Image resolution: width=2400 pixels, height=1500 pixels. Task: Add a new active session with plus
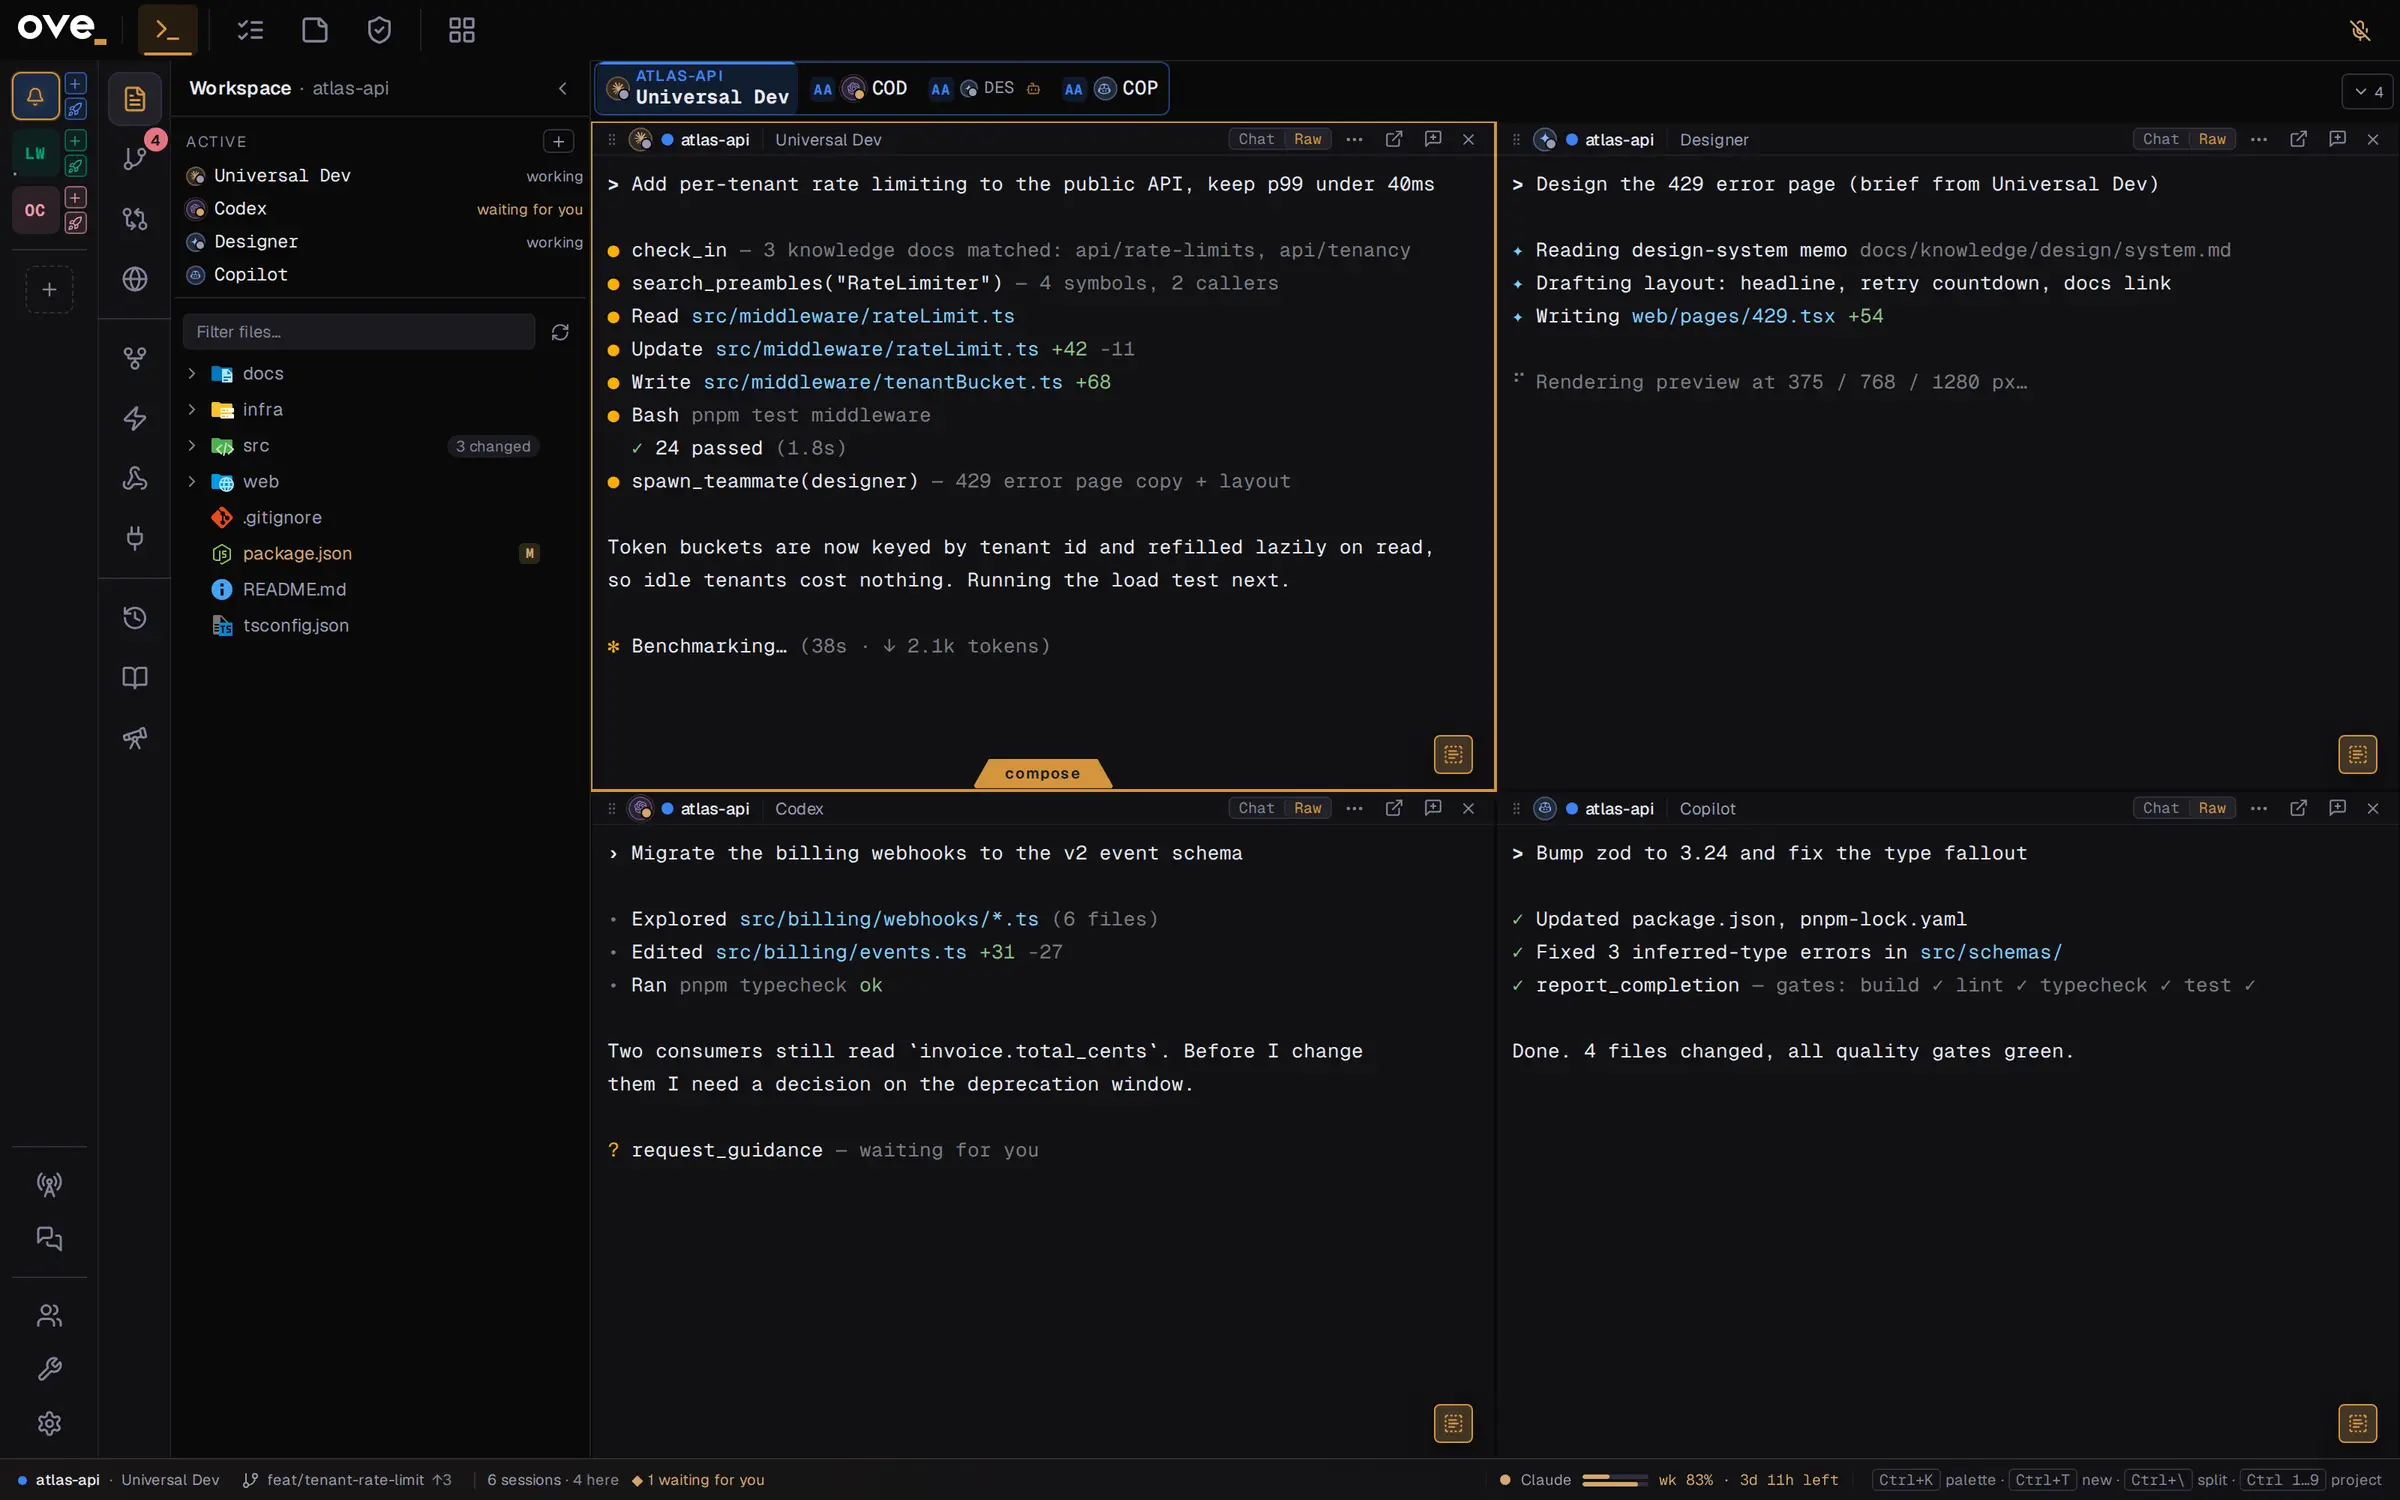[559, 141]
